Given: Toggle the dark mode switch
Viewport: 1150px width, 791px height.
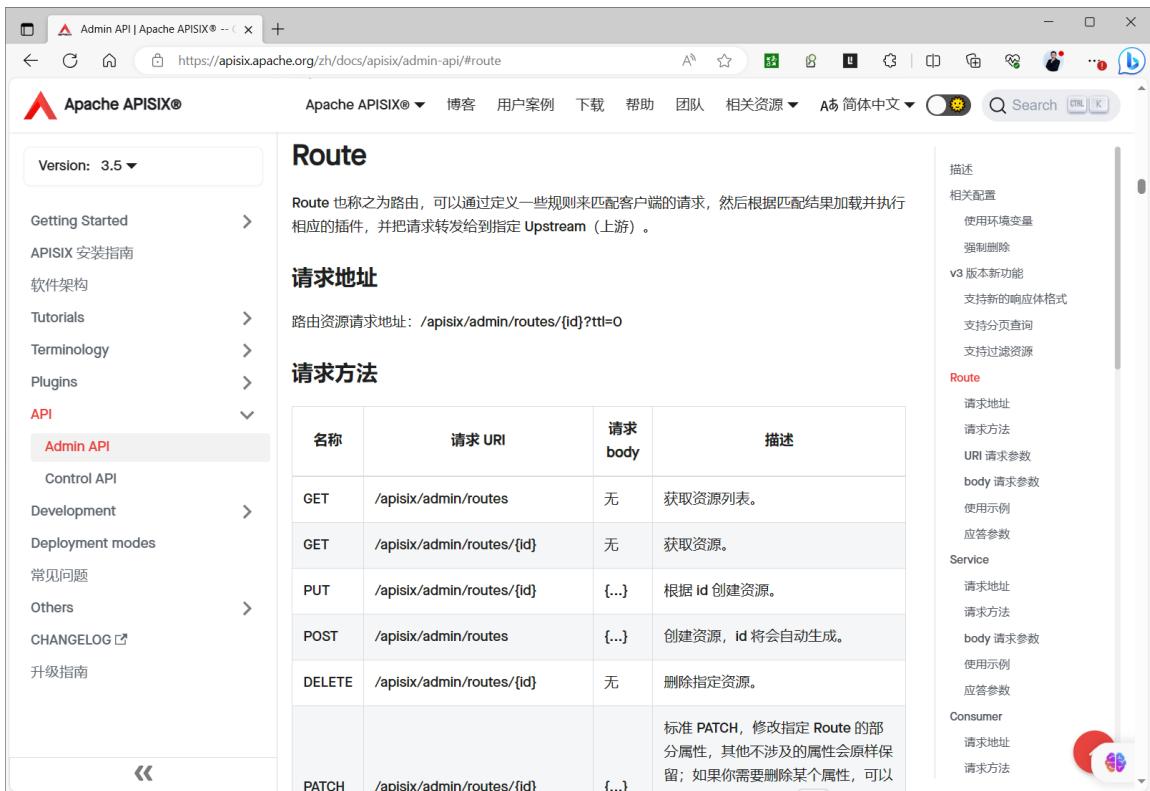Looking at the screenshot, I should coord(948,105).
